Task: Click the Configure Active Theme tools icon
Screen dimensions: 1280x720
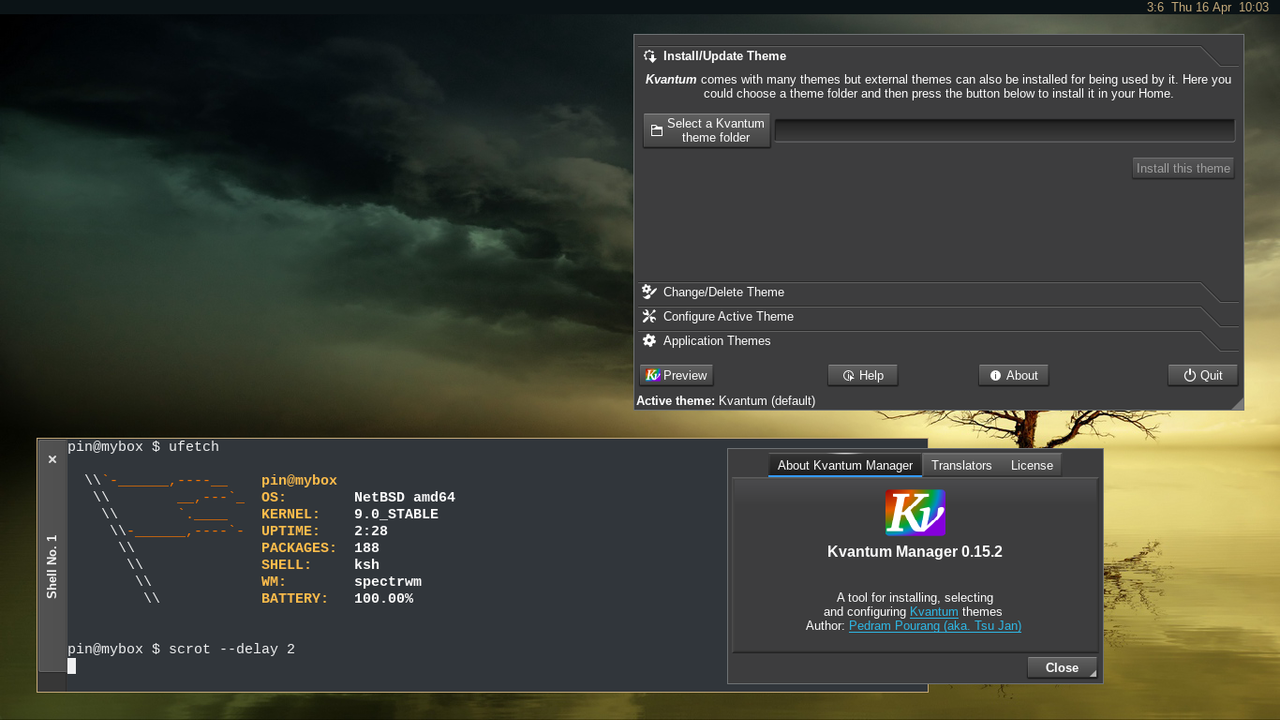Action: click(x=650, y=316)
